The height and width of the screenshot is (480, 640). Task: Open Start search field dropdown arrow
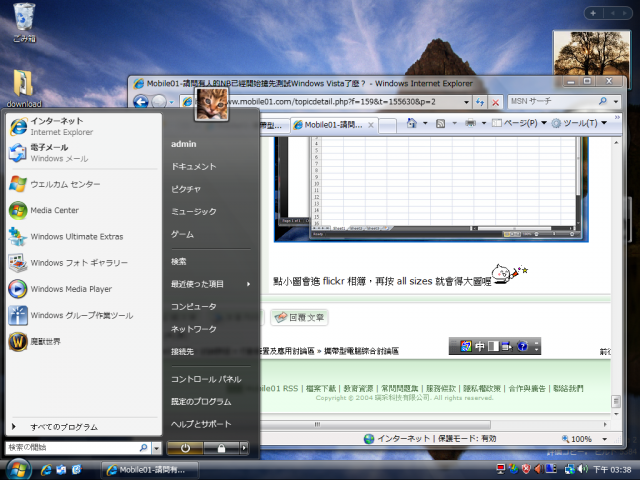pyautogui.click(x=156, y=448)
